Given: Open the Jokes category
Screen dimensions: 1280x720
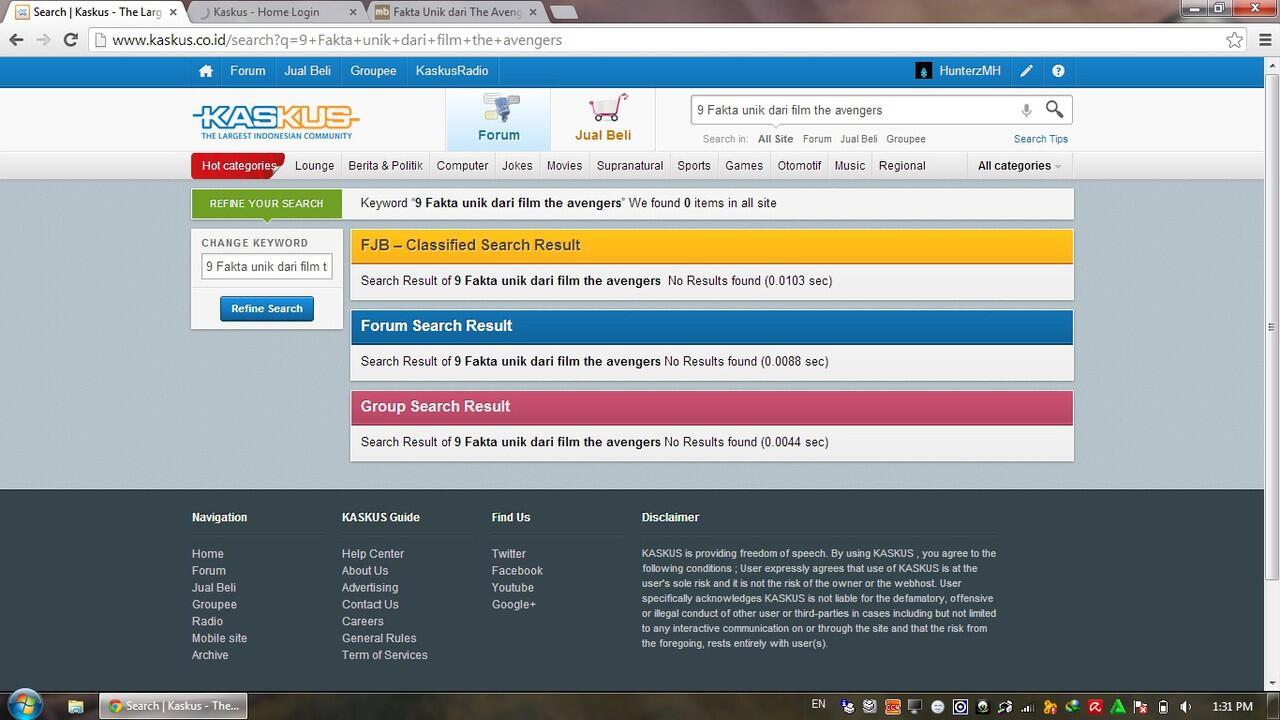Looking at the screenshot, I should coord(517,166).
